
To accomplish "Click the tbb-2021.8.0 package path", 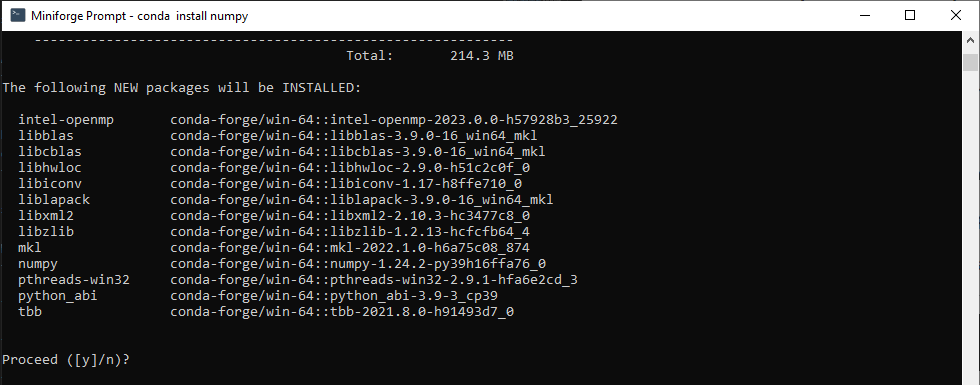I will point(342,312).
